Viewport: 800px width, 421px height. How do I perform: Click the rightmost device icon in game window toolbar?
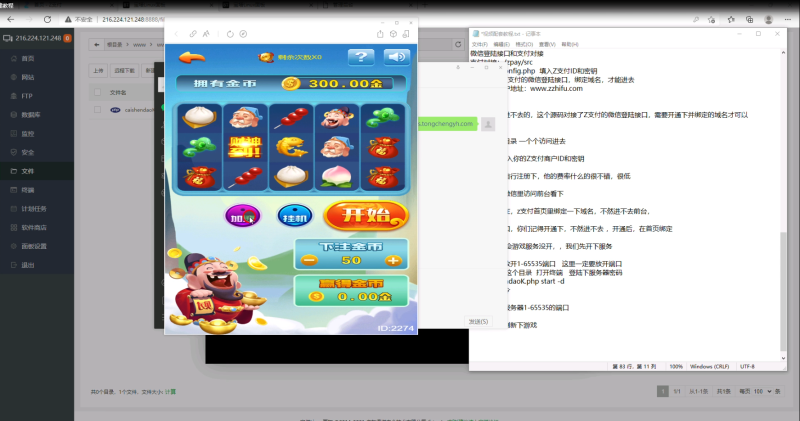(406, 34)
